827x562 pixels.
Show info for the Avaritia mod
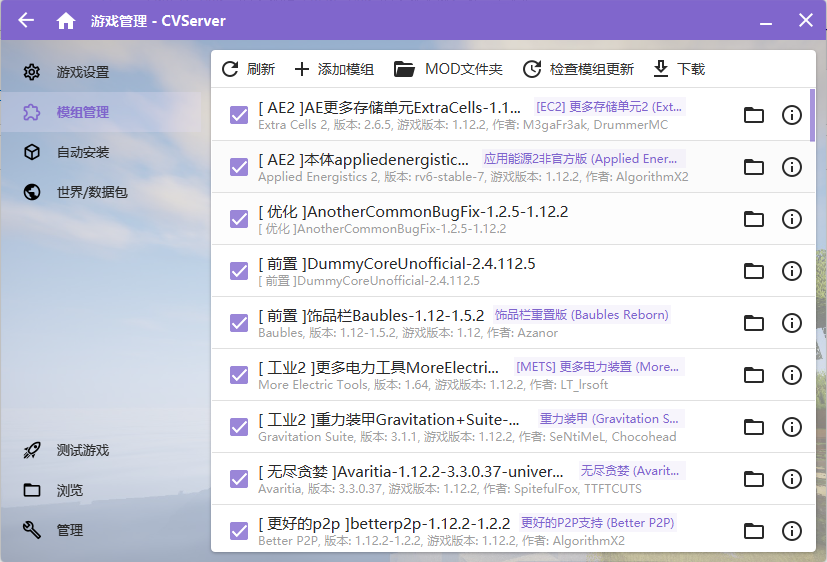(791, 479)
